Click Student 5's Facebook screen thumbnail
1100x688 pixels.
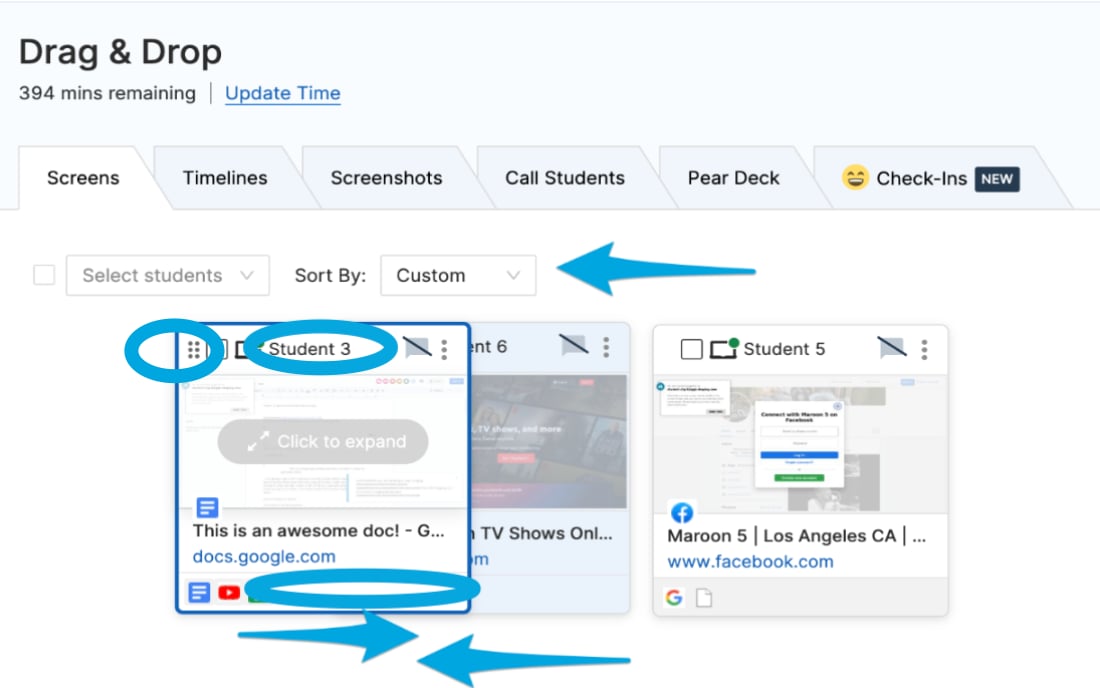click(x=800, y=443)
